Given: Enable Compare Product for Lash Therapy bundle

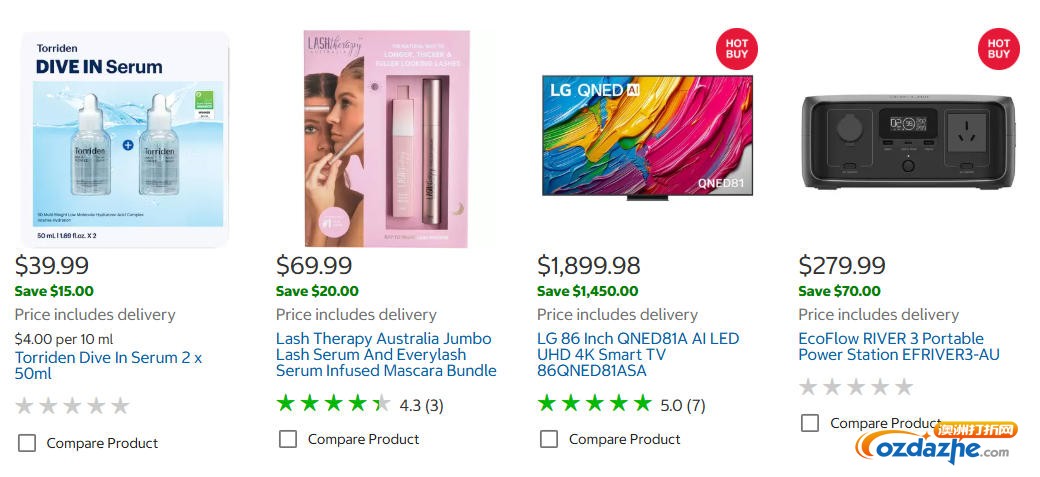Looking at the screenshot, I should [288, 439].
